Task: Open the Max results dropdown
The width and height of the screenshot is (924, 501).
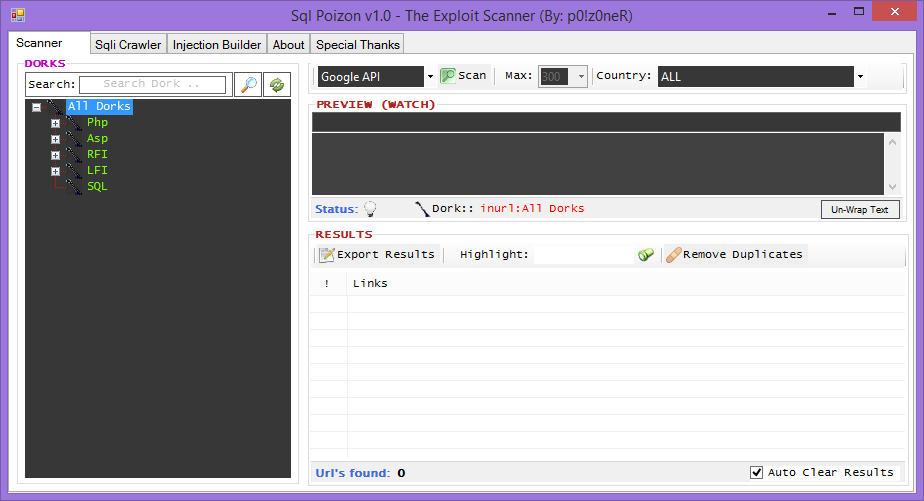Action: (x=581, y=77)
